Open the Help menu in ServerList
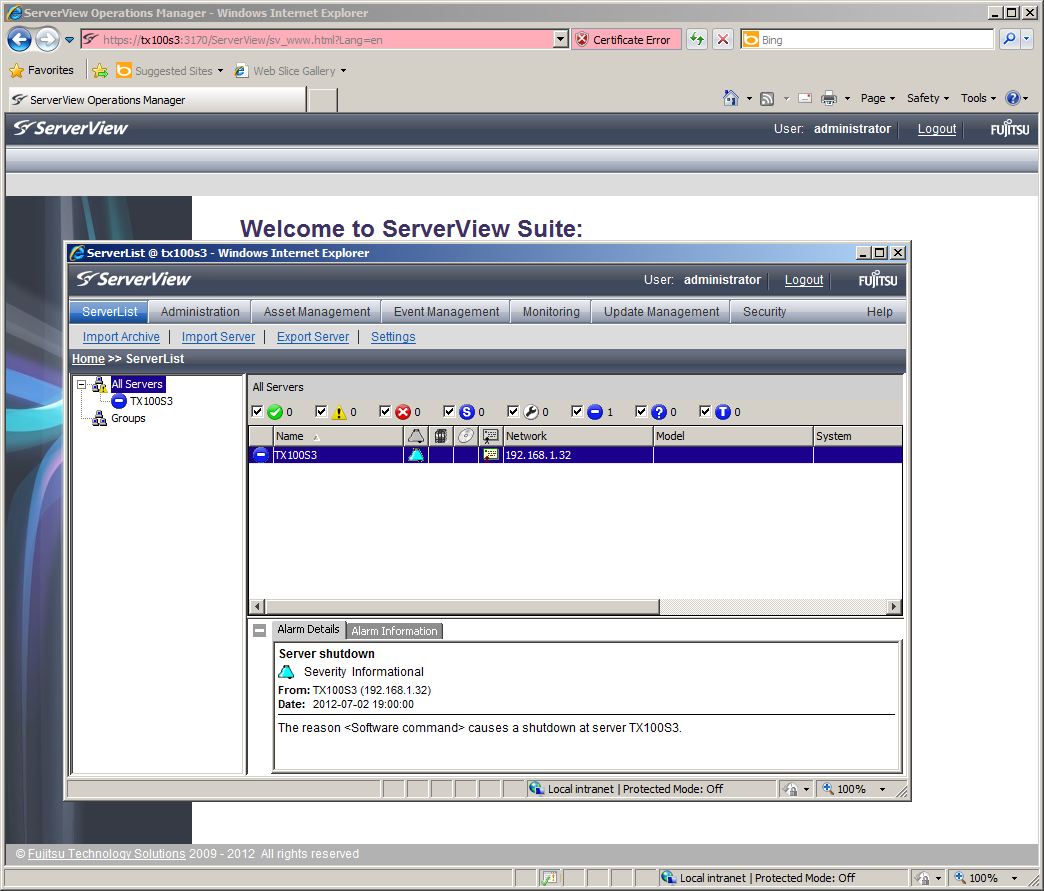This screenshot has width=1044, height=891. pyautogui.click(x=879, y=312)
